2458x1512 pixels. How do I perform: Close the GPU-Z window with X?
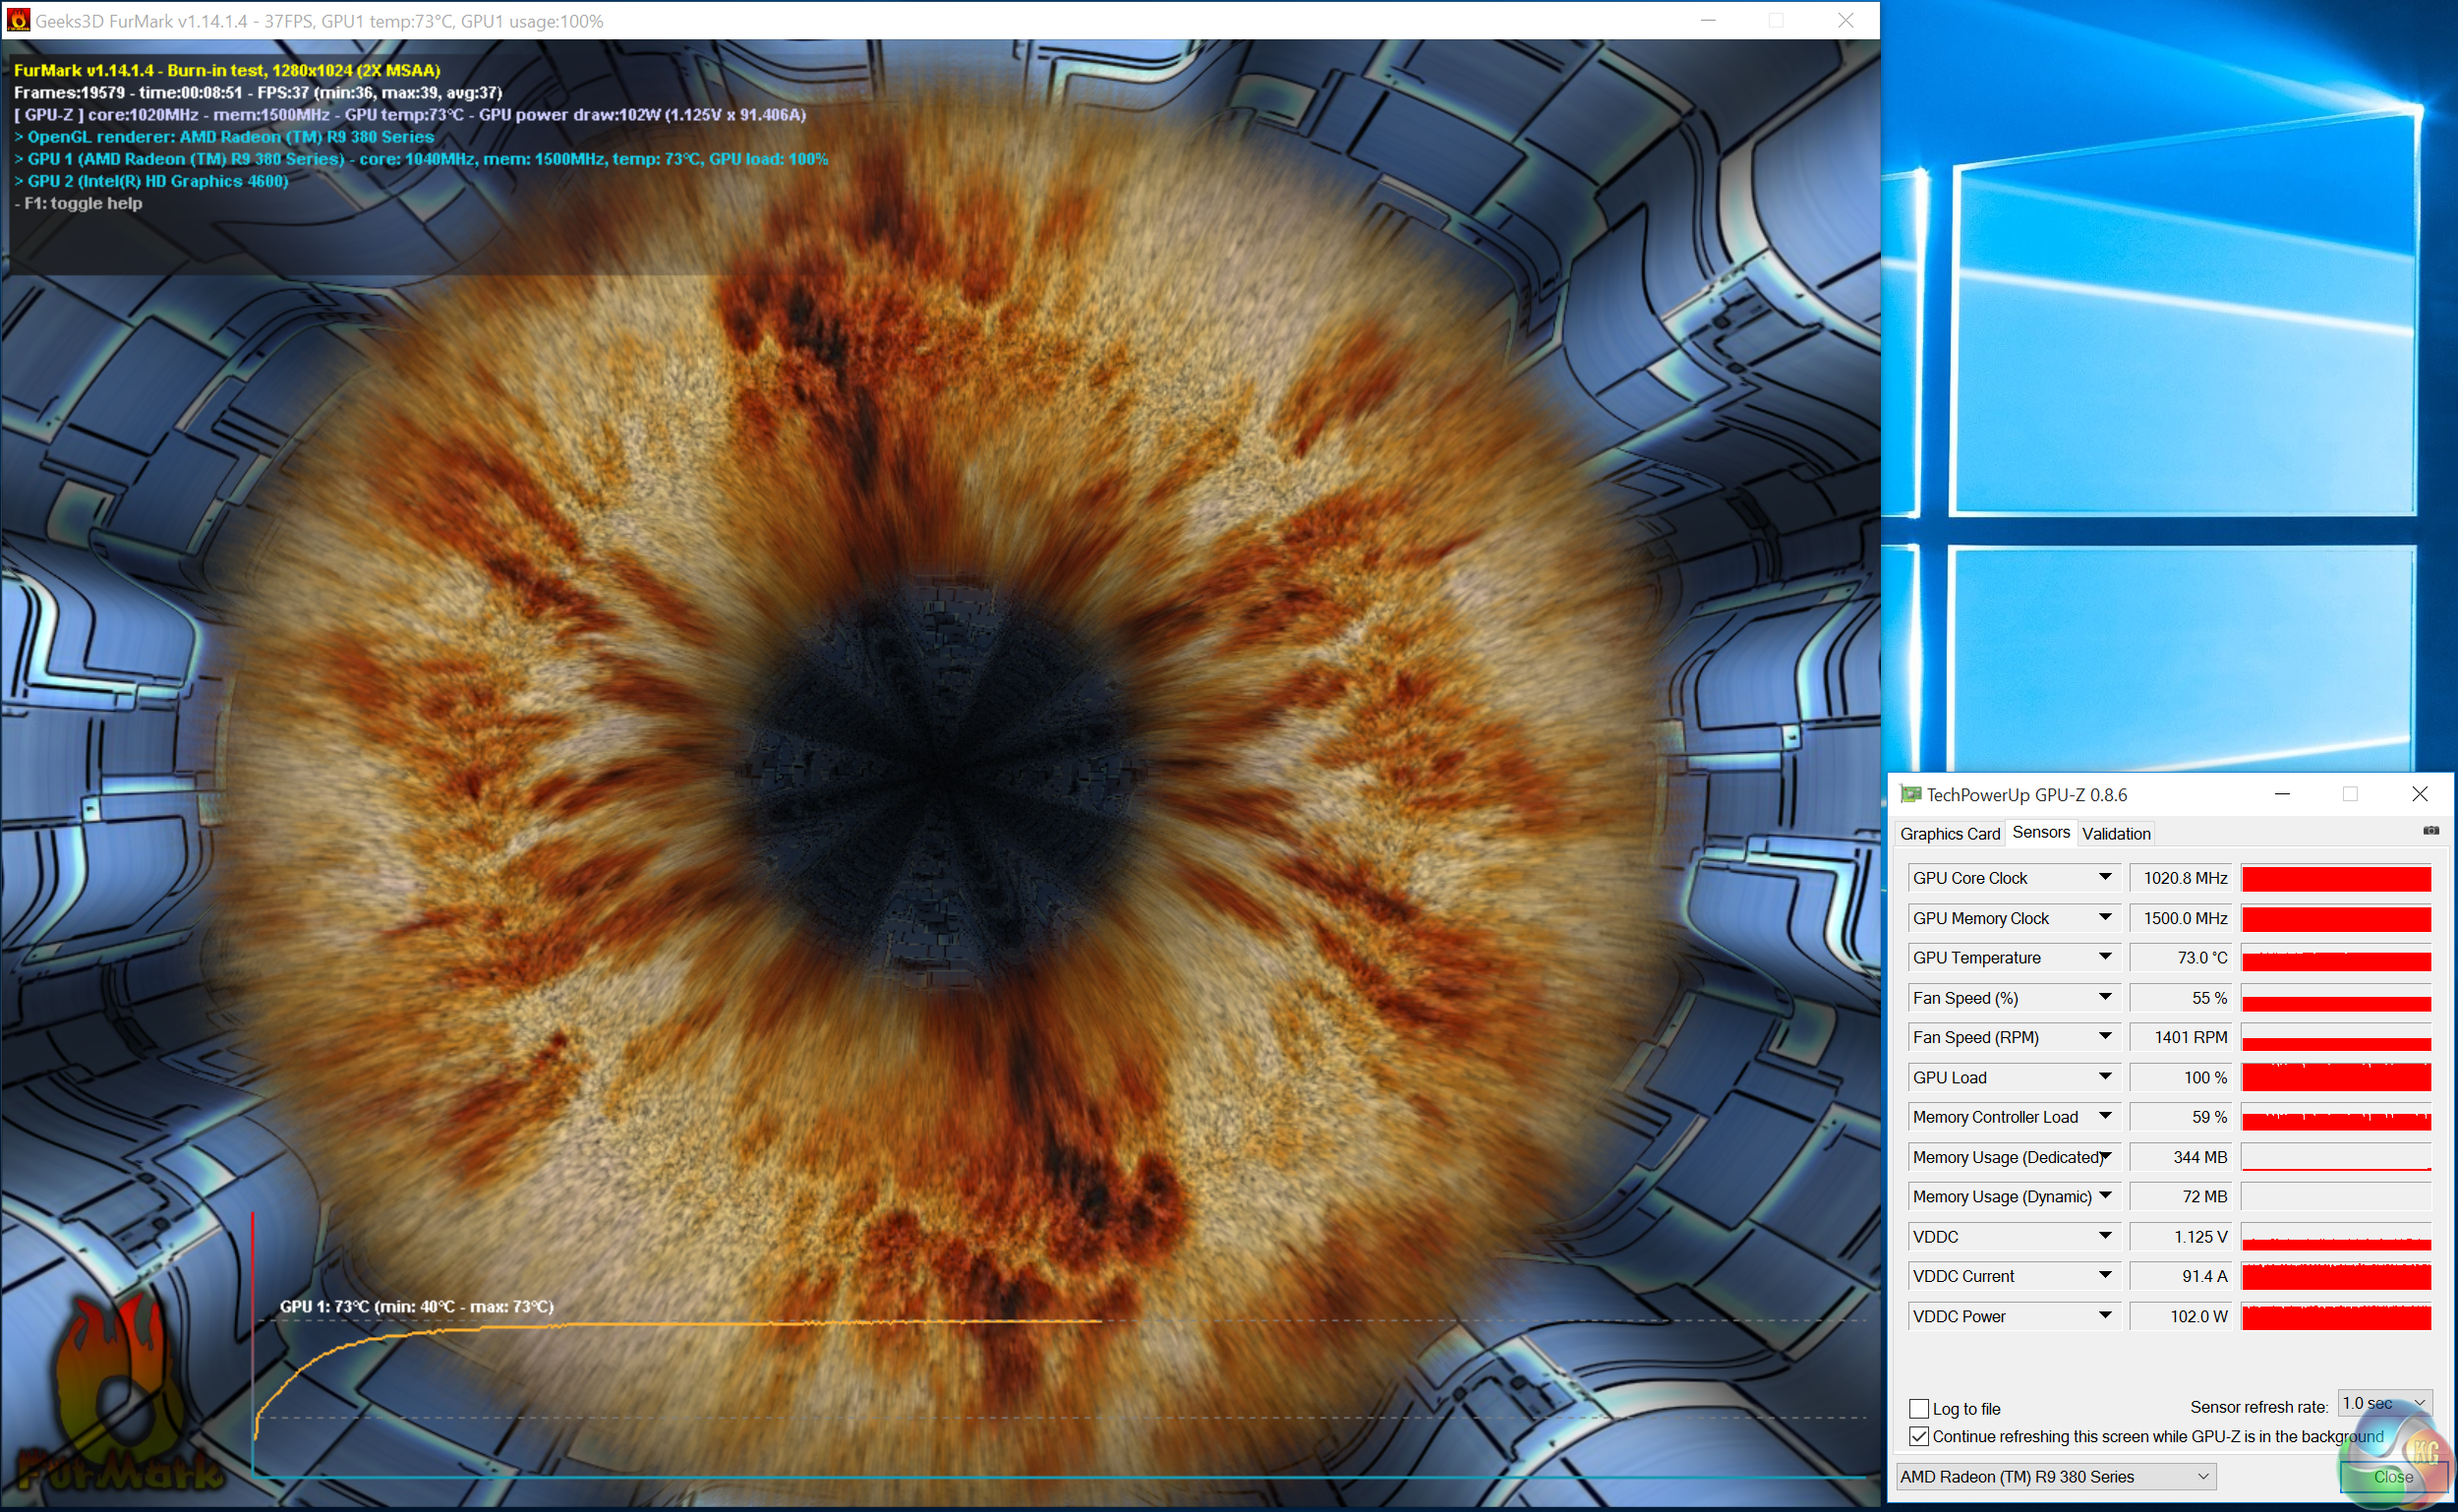click(x=2419, y=794)
